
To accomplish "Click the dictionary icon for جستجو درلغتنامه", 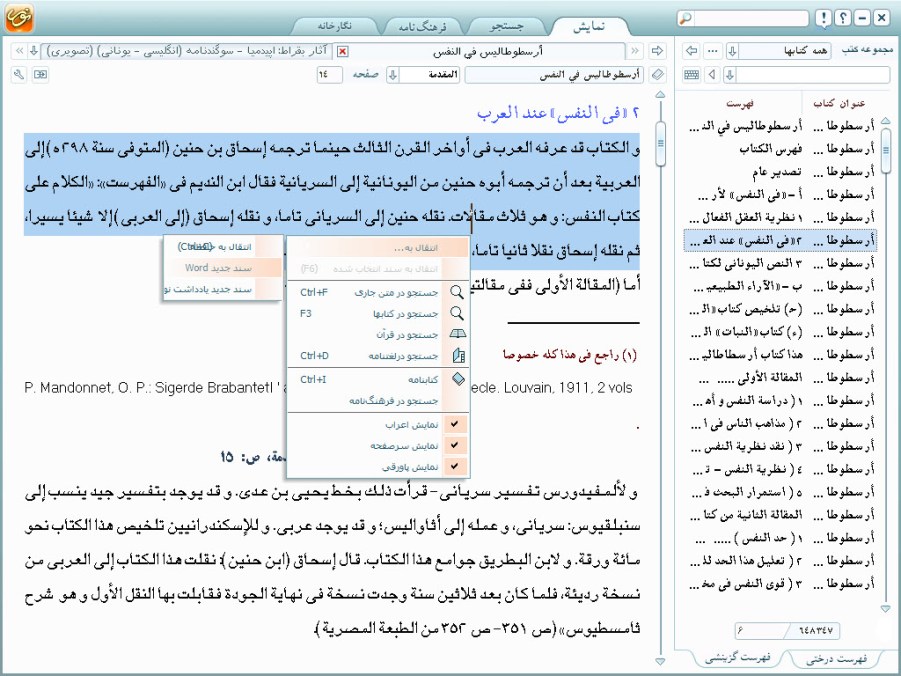I will (x=458, y=355).
